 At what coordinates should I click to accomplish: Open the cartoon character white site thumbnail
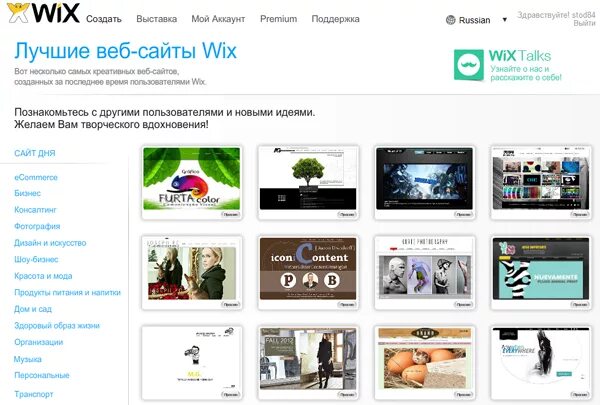192,359
